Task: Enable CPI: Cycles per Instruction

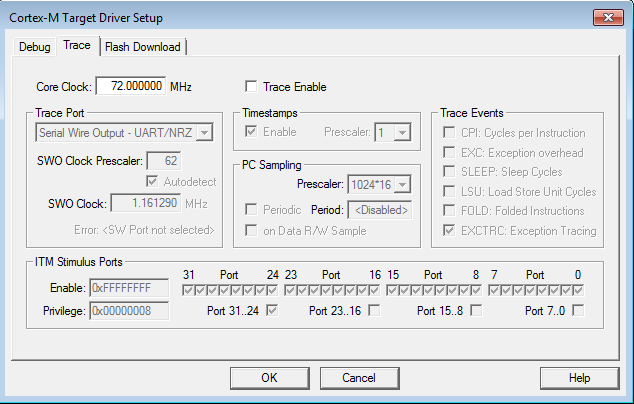Action: tap(449, 133)
